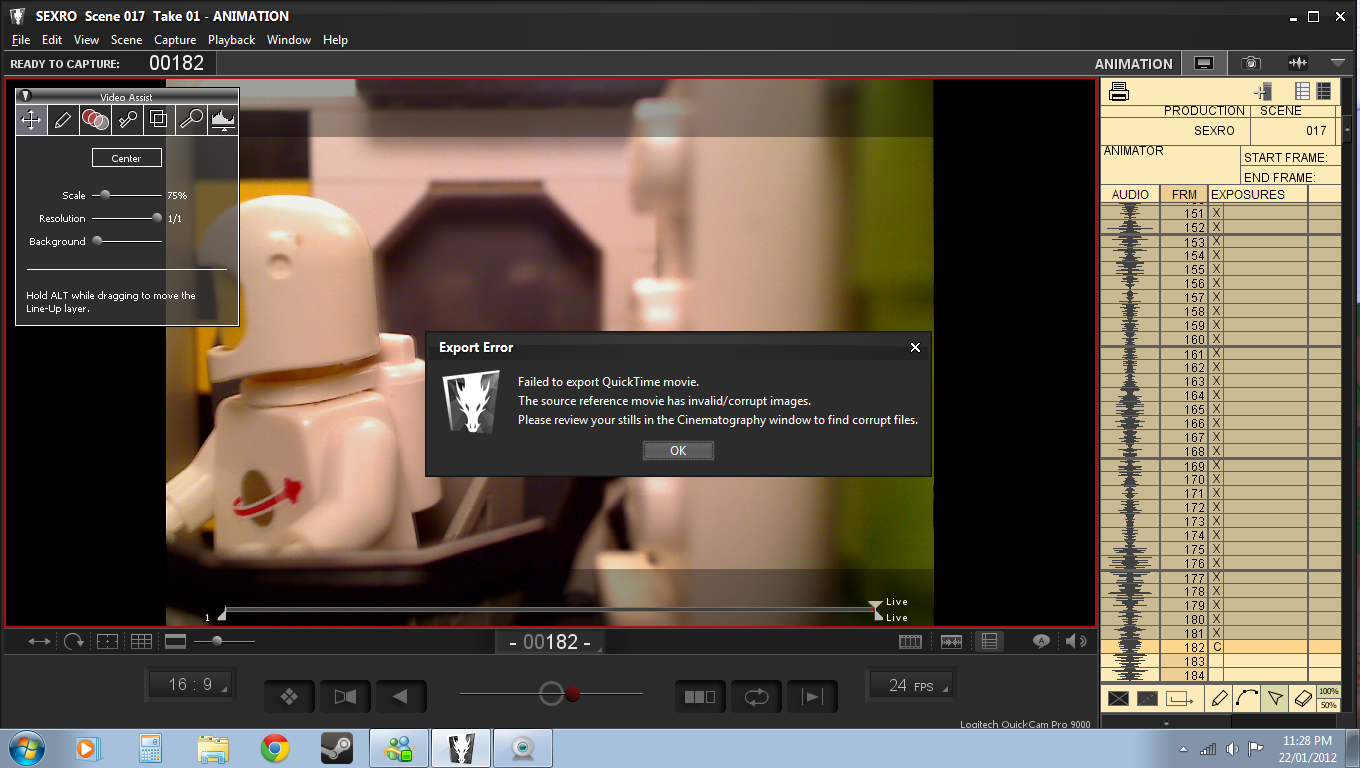This screenshot has height=768, width=1360.
Task: Open the Capture menu
Action: pyautogui.click(x=175, y=40)
